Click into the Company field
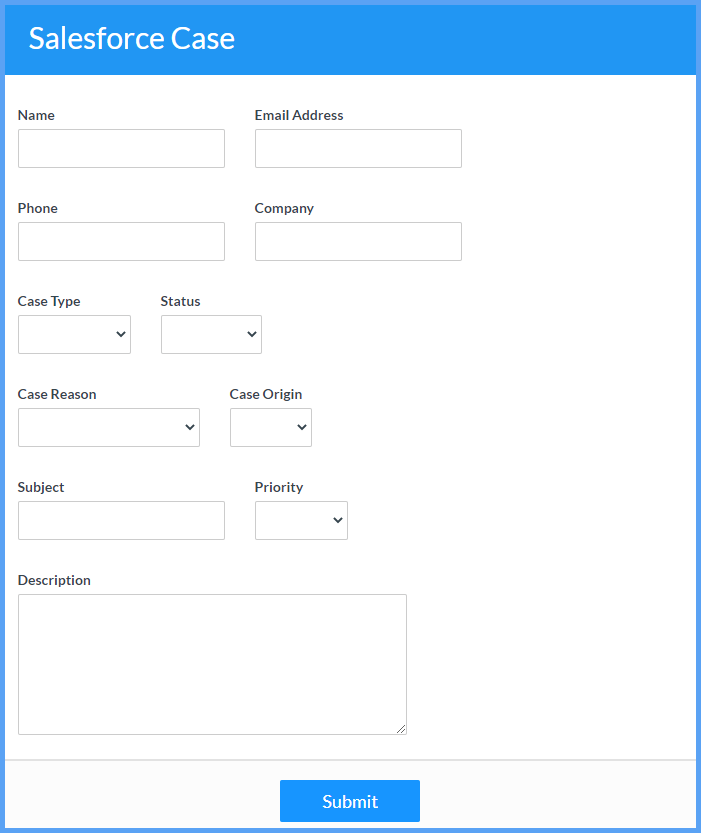The image size is (701, 833). (x=358, y=241)
